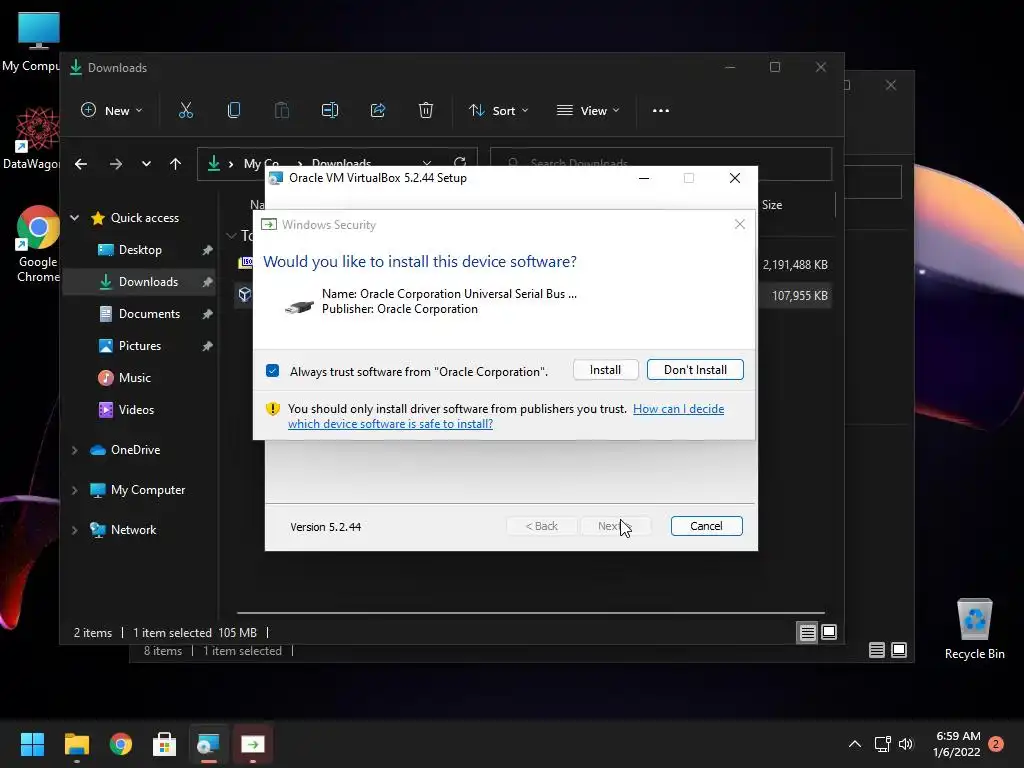Select Music in navigation pane
Screen dimensions: 1024x768
[140, 377]
